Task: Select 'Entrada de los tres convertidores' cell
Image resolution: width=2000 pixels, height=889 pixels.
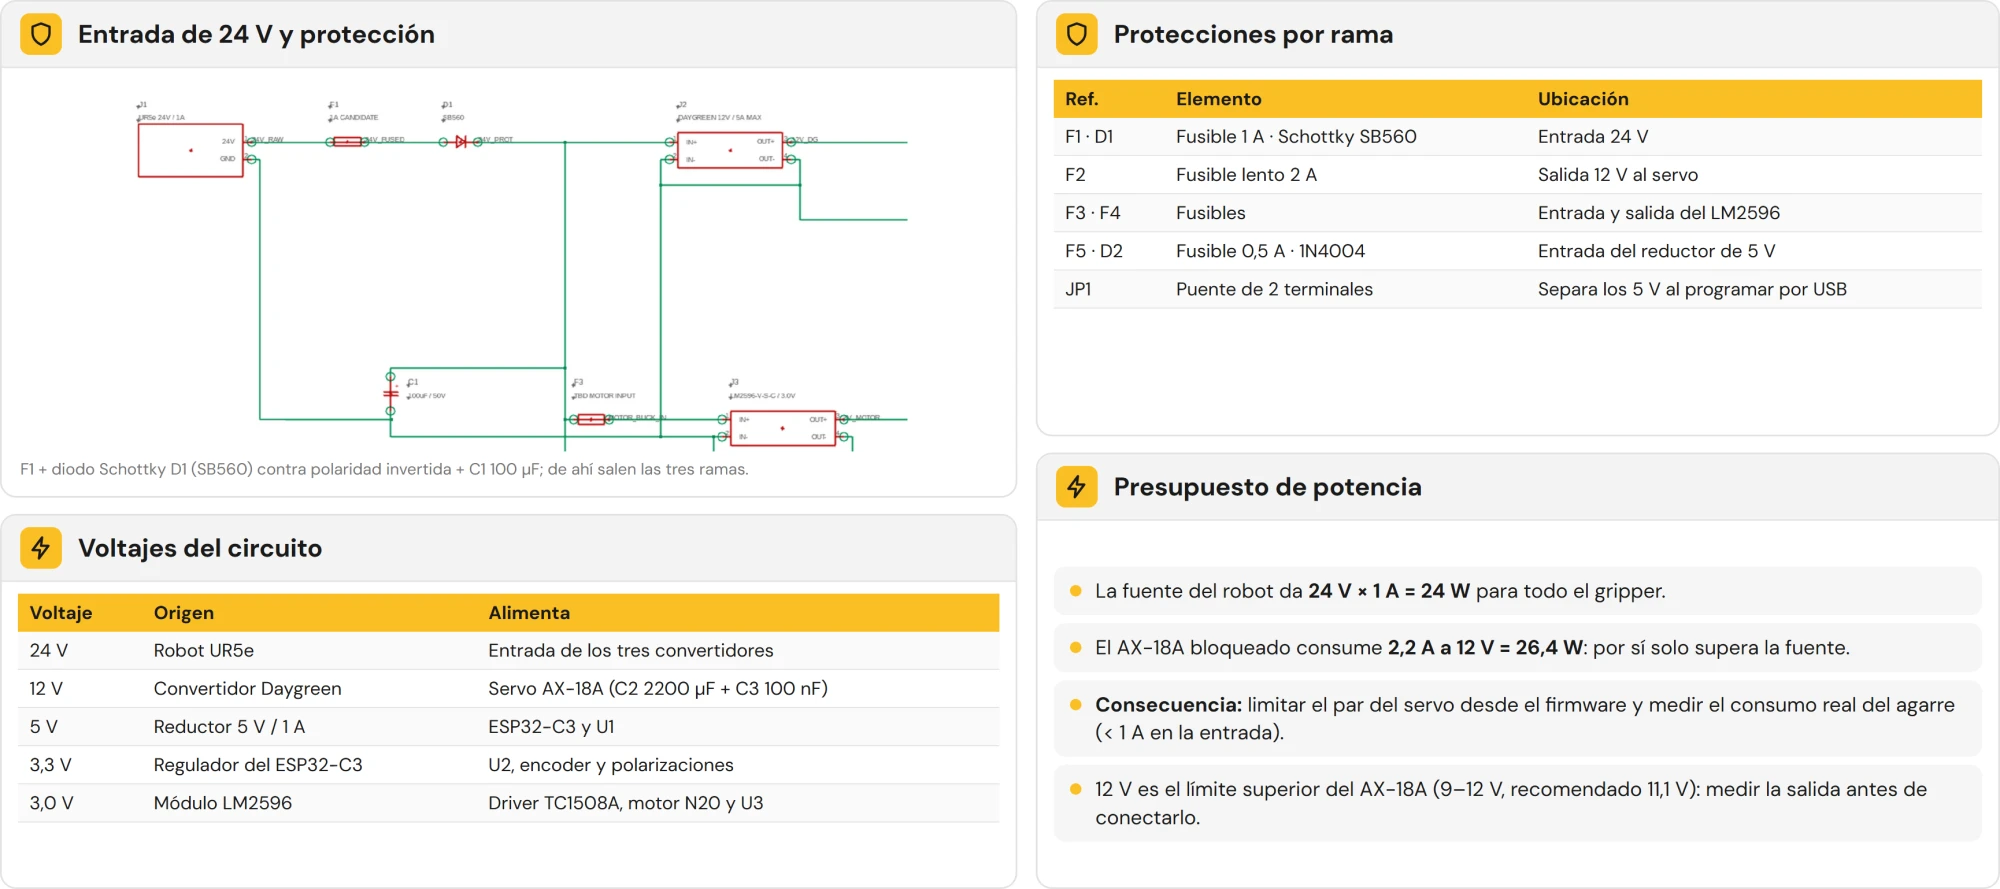Action: click(631, 651)
